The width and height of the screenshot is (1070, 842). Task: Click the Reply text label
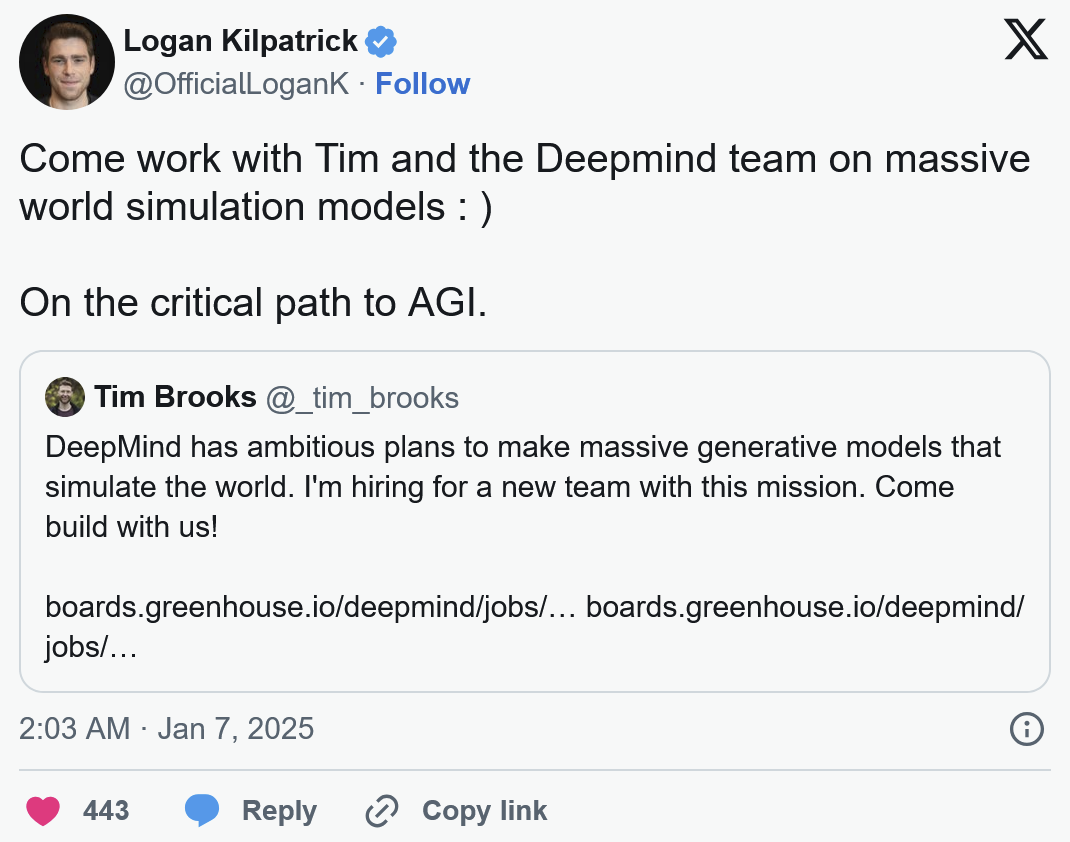[279, 810]
